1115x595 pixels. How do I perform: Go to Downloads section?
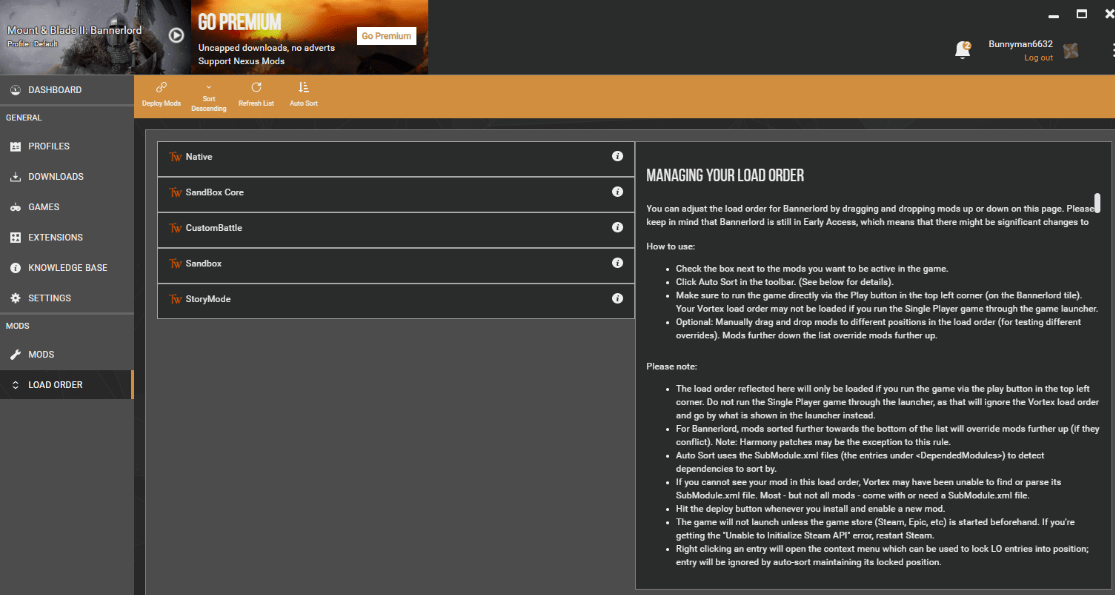67,177
